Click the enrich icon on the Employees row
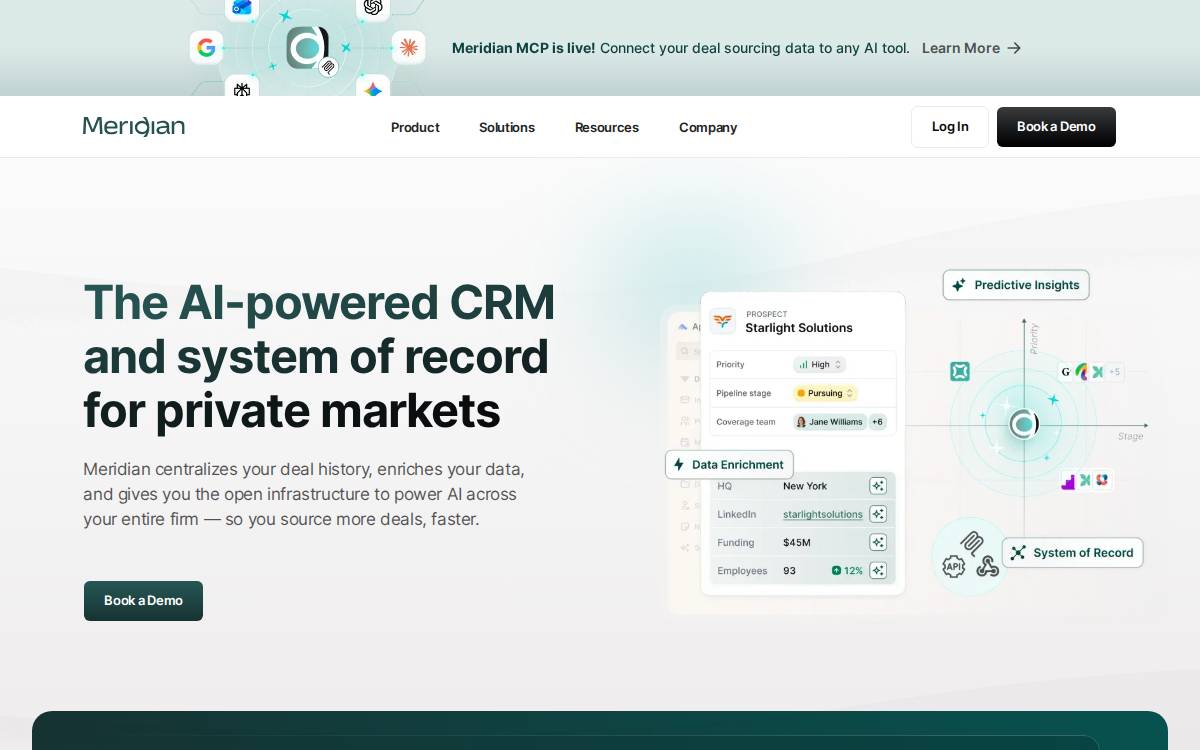 tap(878, 571)
